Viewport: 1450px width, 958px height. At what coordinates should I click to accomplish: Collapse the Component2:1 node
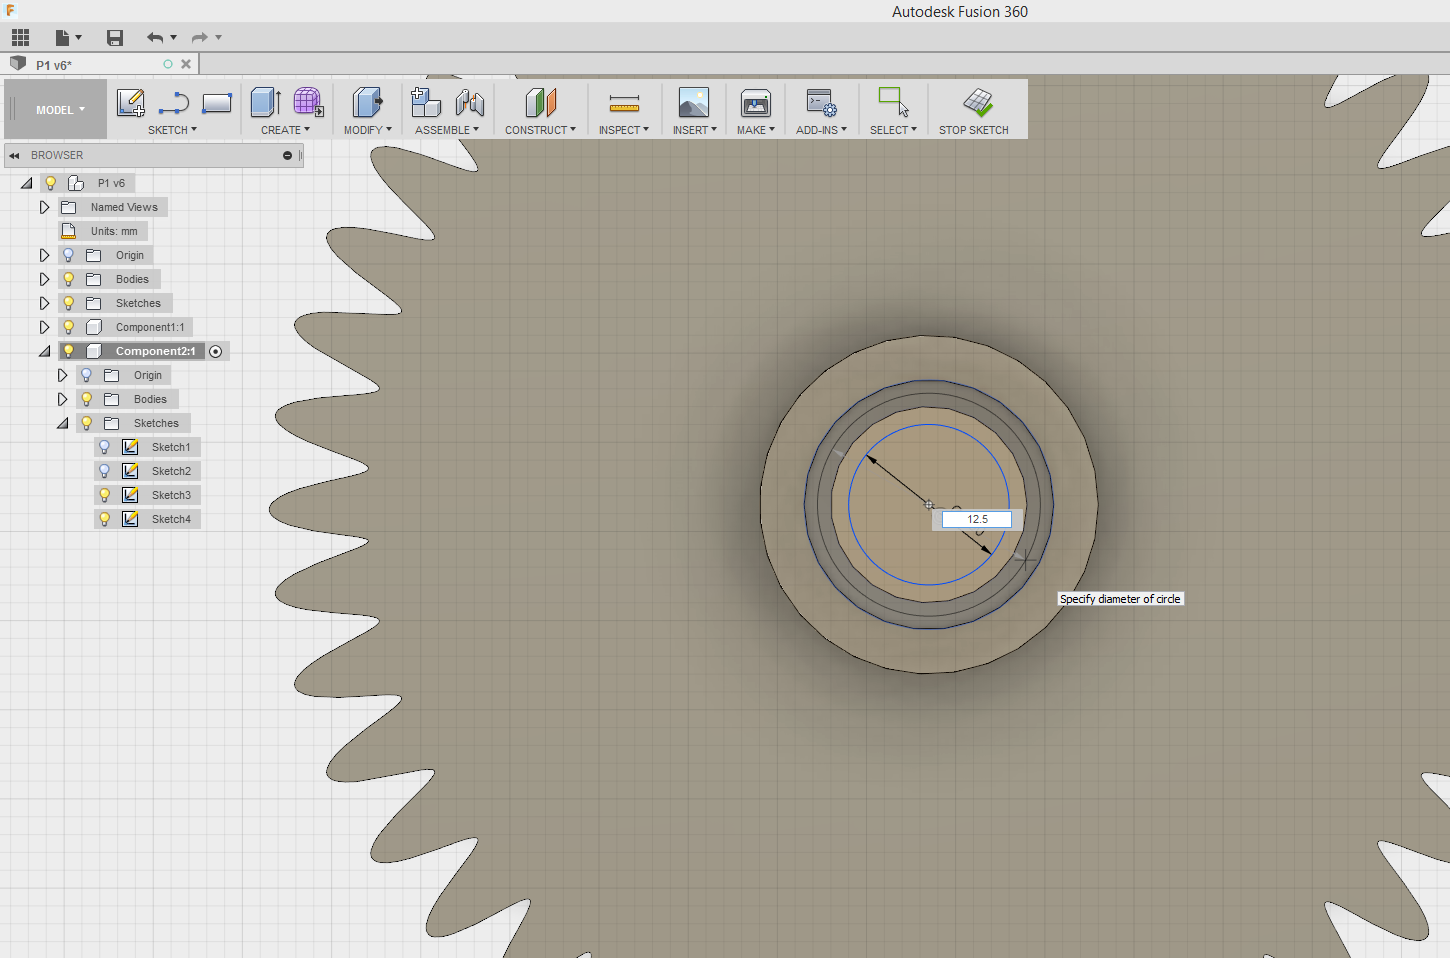tap(44, 351)
